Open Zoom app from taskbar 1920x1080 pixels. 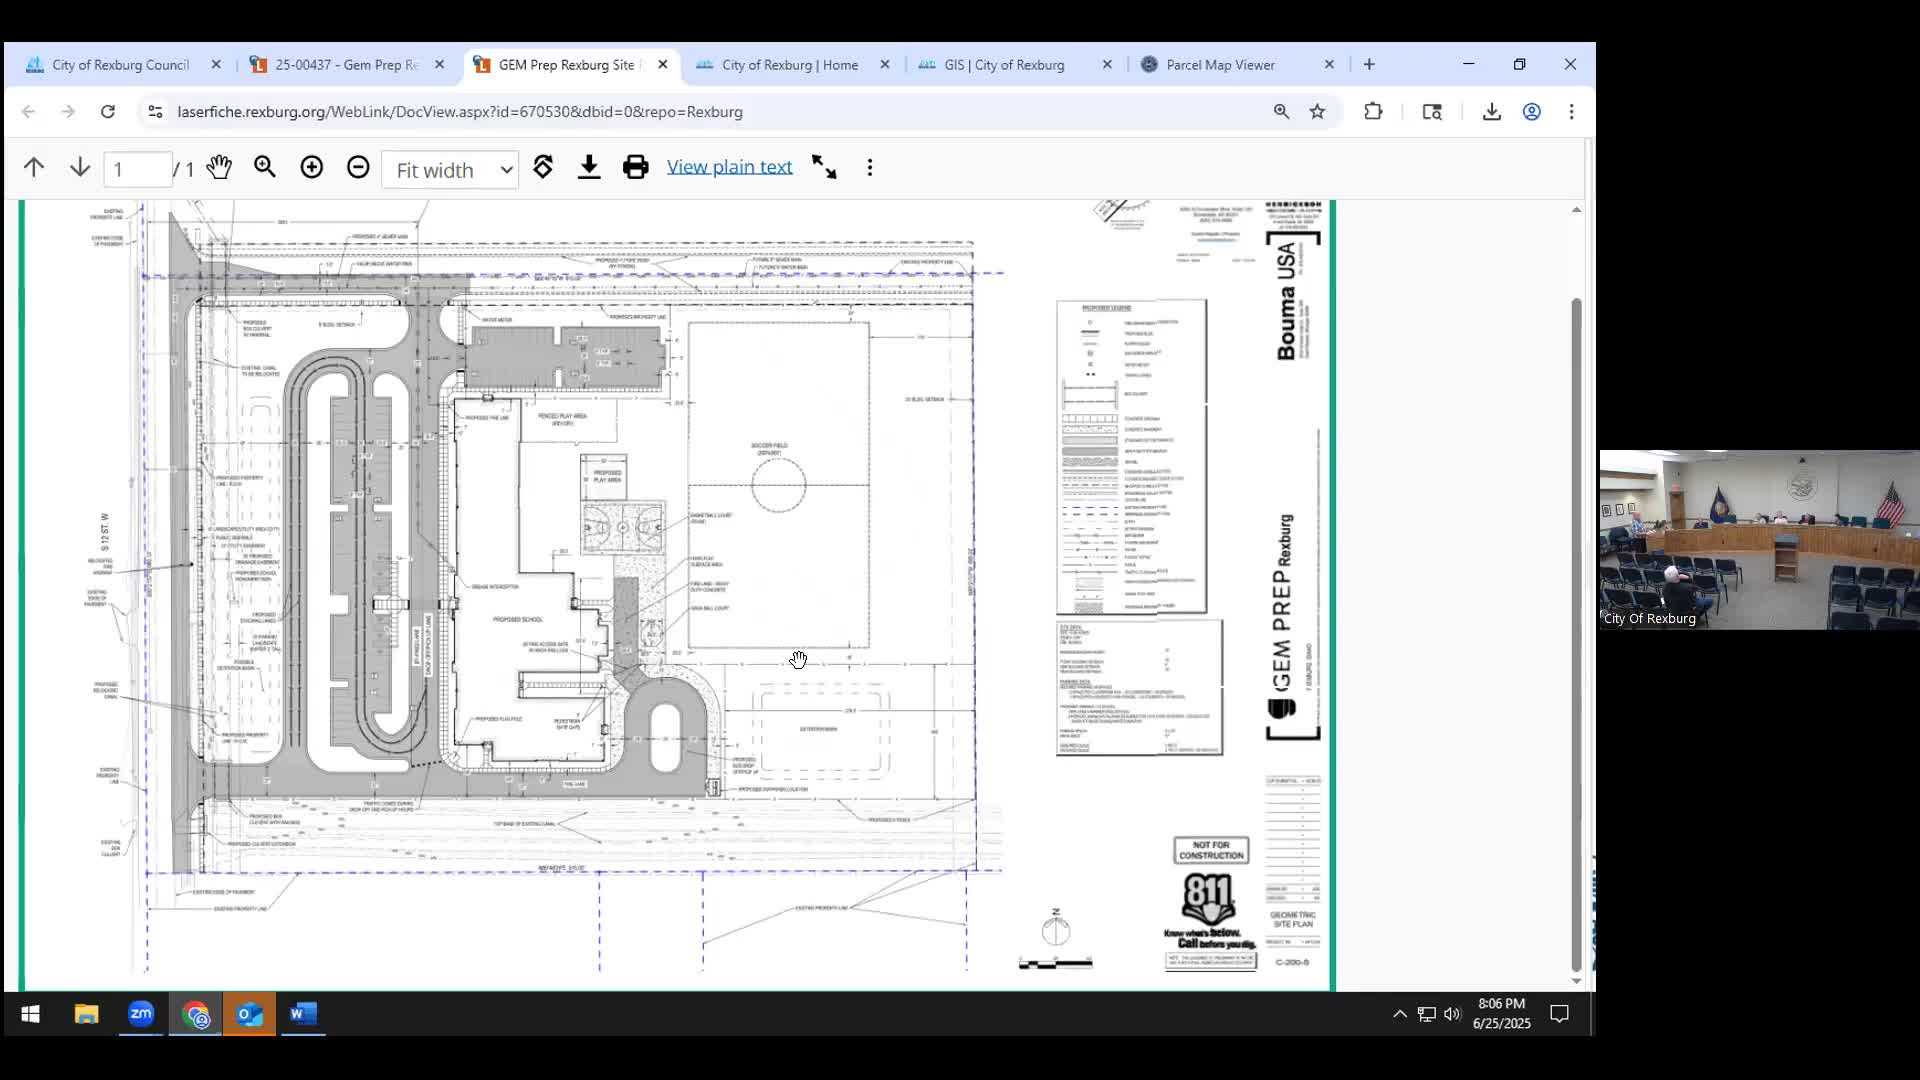[x=141, y=1014]
